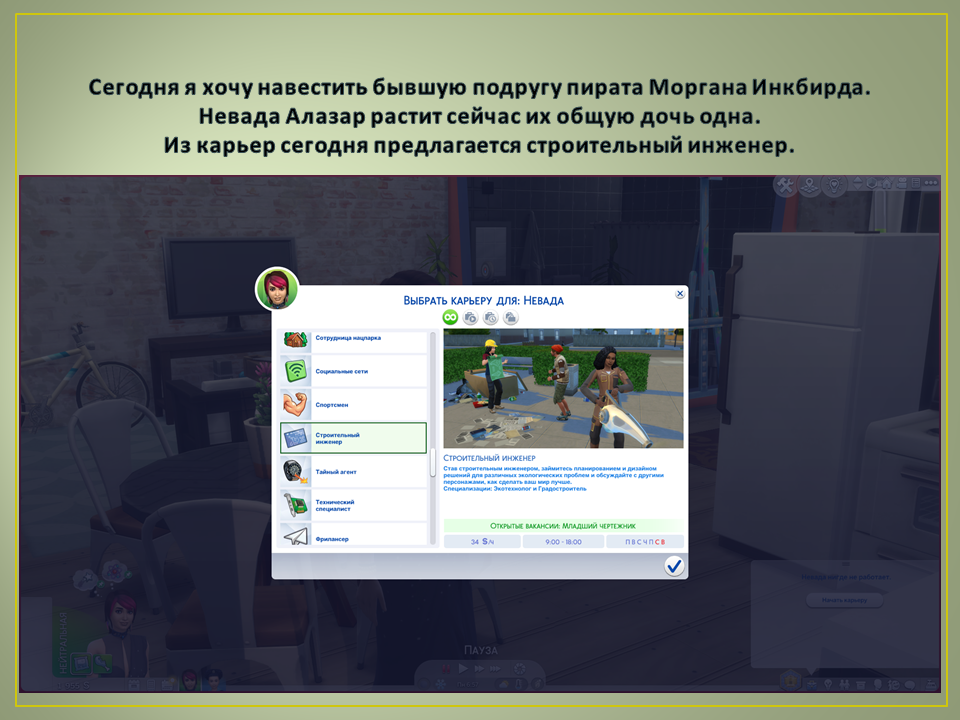Screen dimensions: 960x720
Task: Click the floor up/down arrows control
Action: [x=857, y=182]
